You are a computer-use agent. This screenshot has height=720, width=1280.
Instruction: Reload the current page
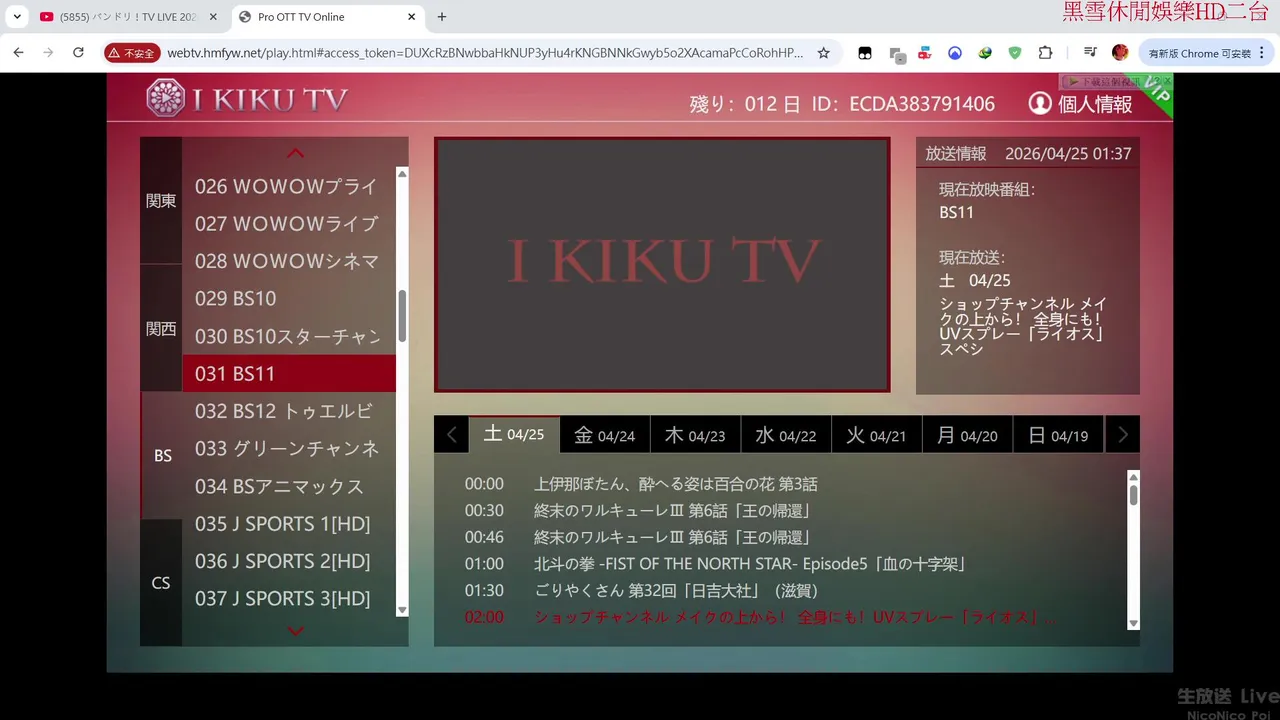pyautogui.click(x=78, y=53)
